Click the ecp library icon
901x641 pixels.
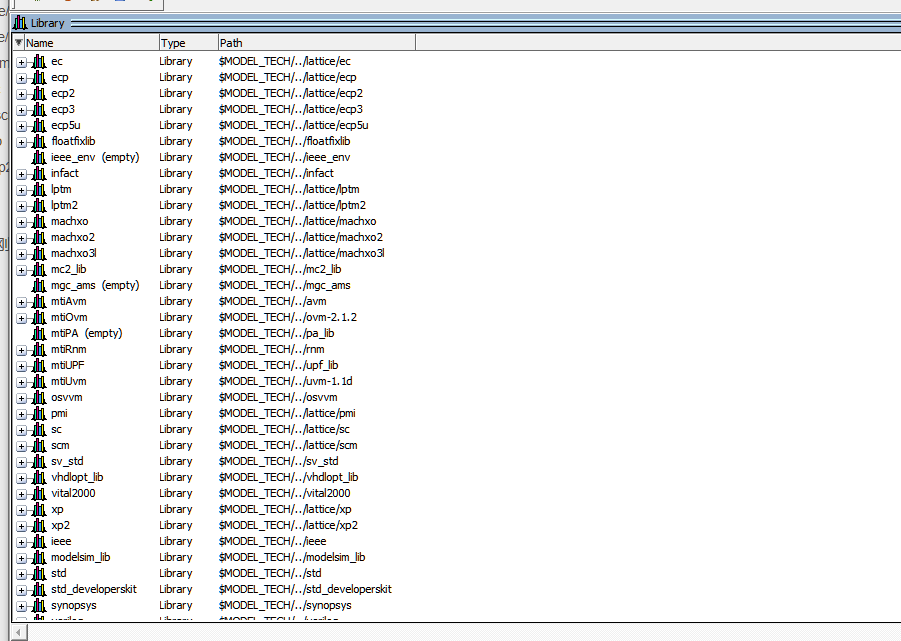(x=39, y=77)
